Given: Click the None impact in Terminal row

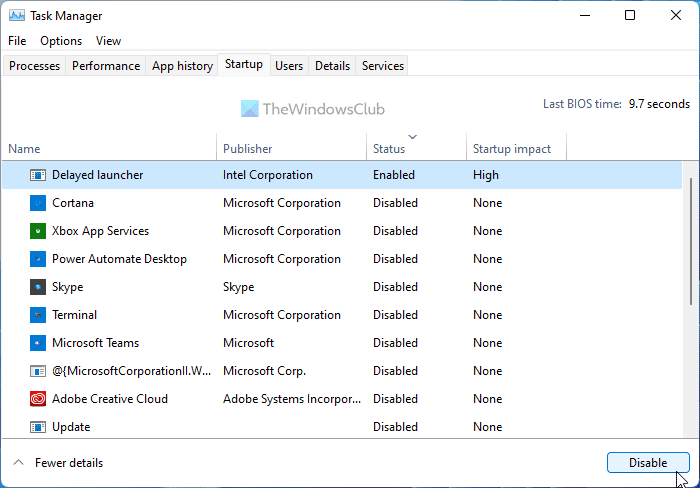Looking at the screenshot, I should coord(488,315).
